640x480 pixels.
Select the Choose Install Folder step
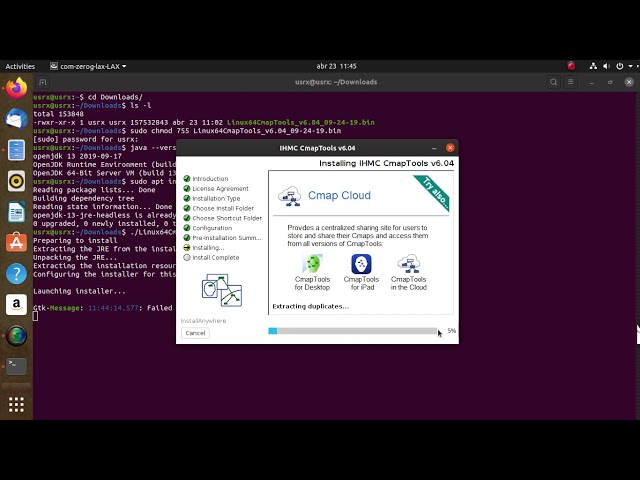219,208
